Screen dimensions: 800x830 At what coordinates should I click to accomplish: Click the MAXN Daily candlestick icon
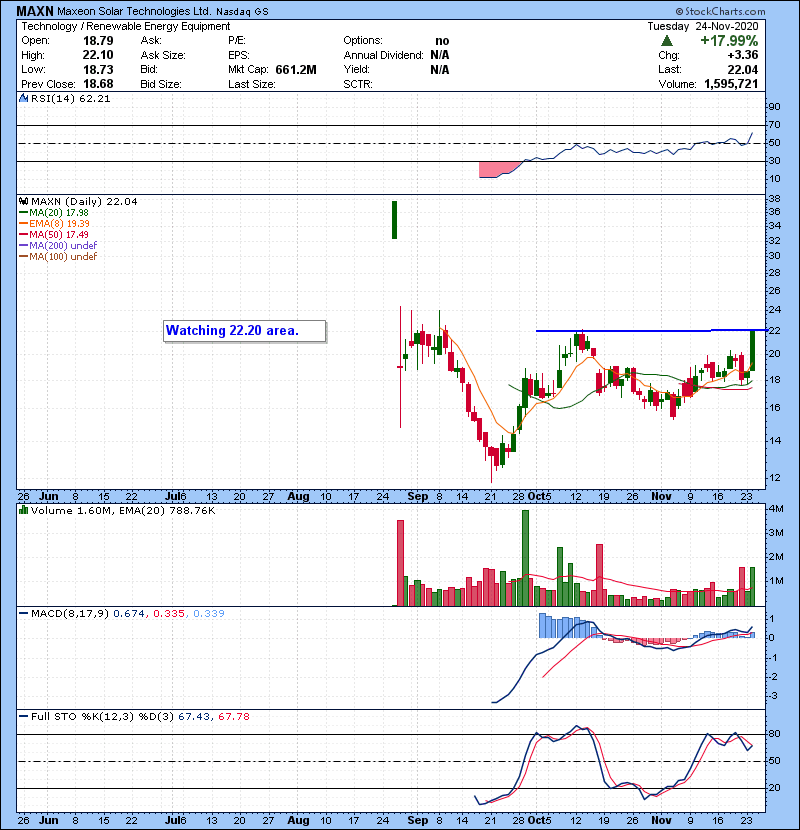[x=23, y=201]
